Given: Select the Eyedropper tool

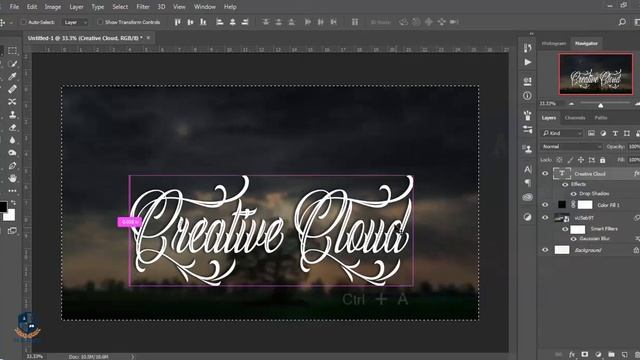Looking at the screenshot, I should tap(12, 77).
